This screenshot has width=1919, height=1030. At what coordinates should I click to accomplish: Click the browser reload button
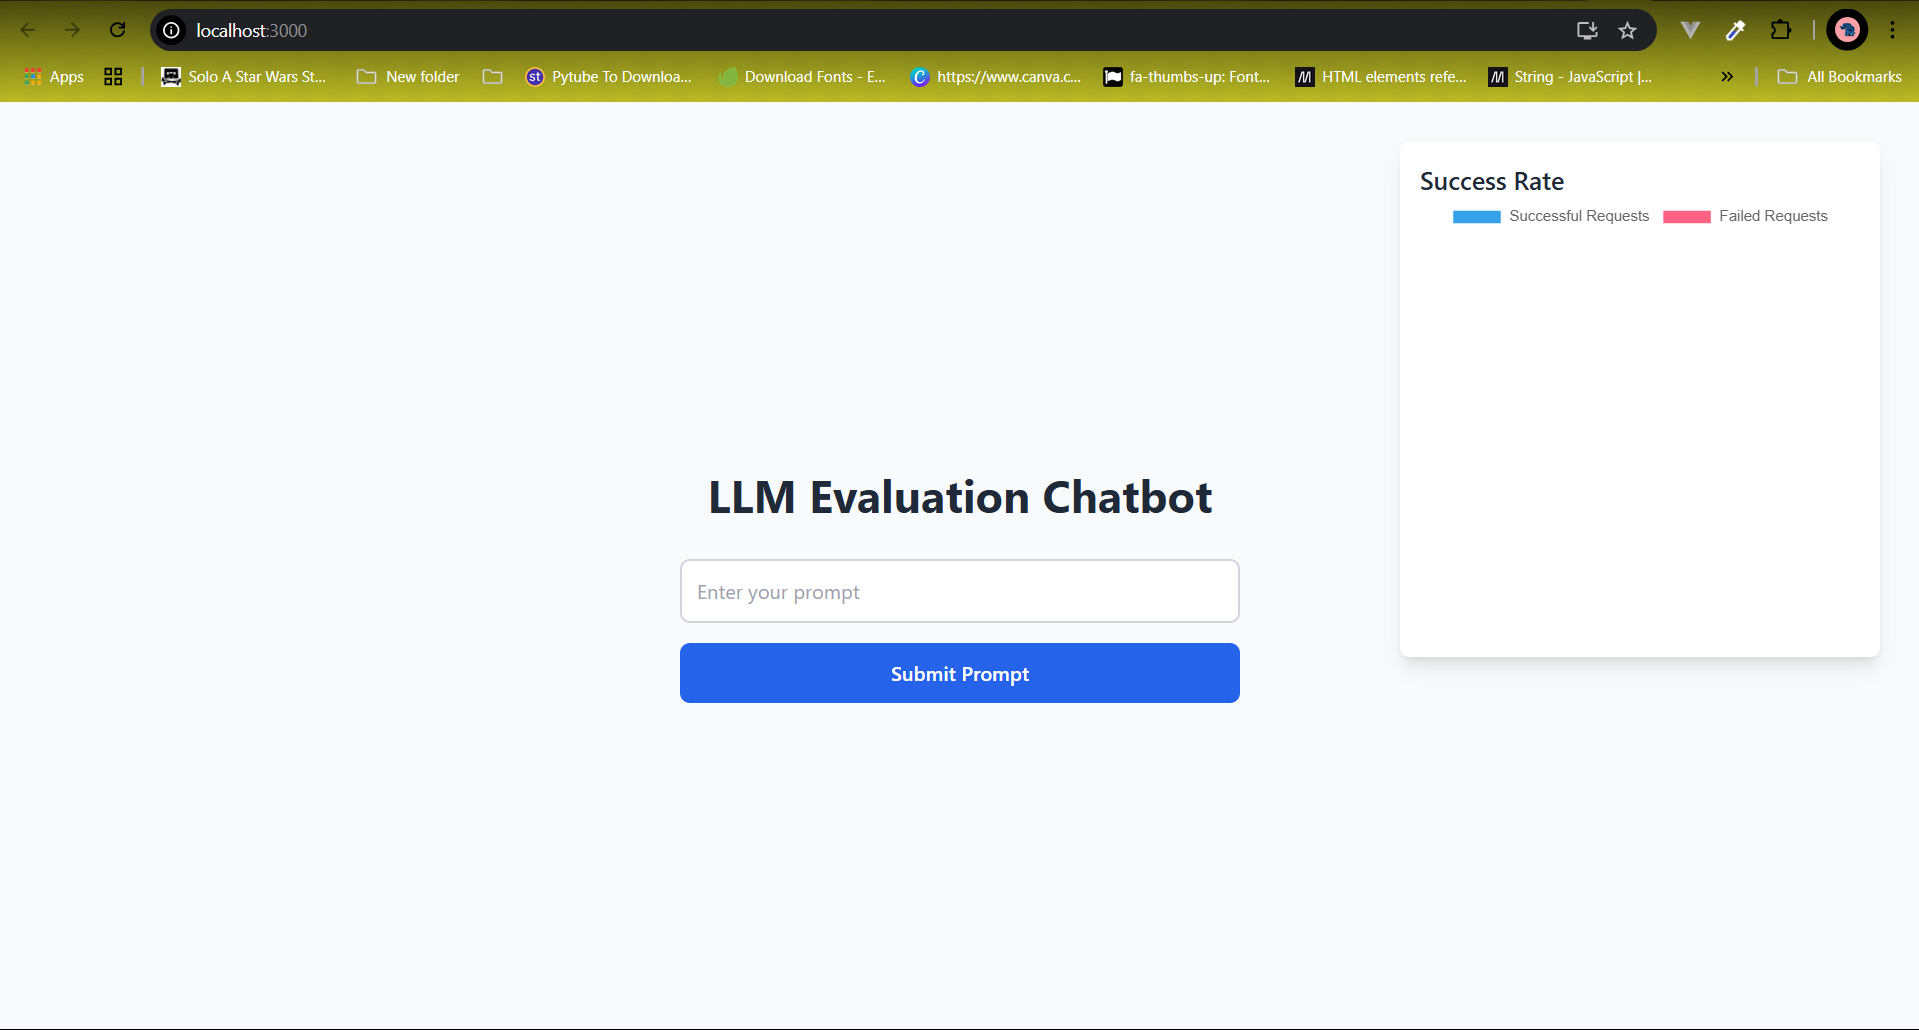coord(118,30)
